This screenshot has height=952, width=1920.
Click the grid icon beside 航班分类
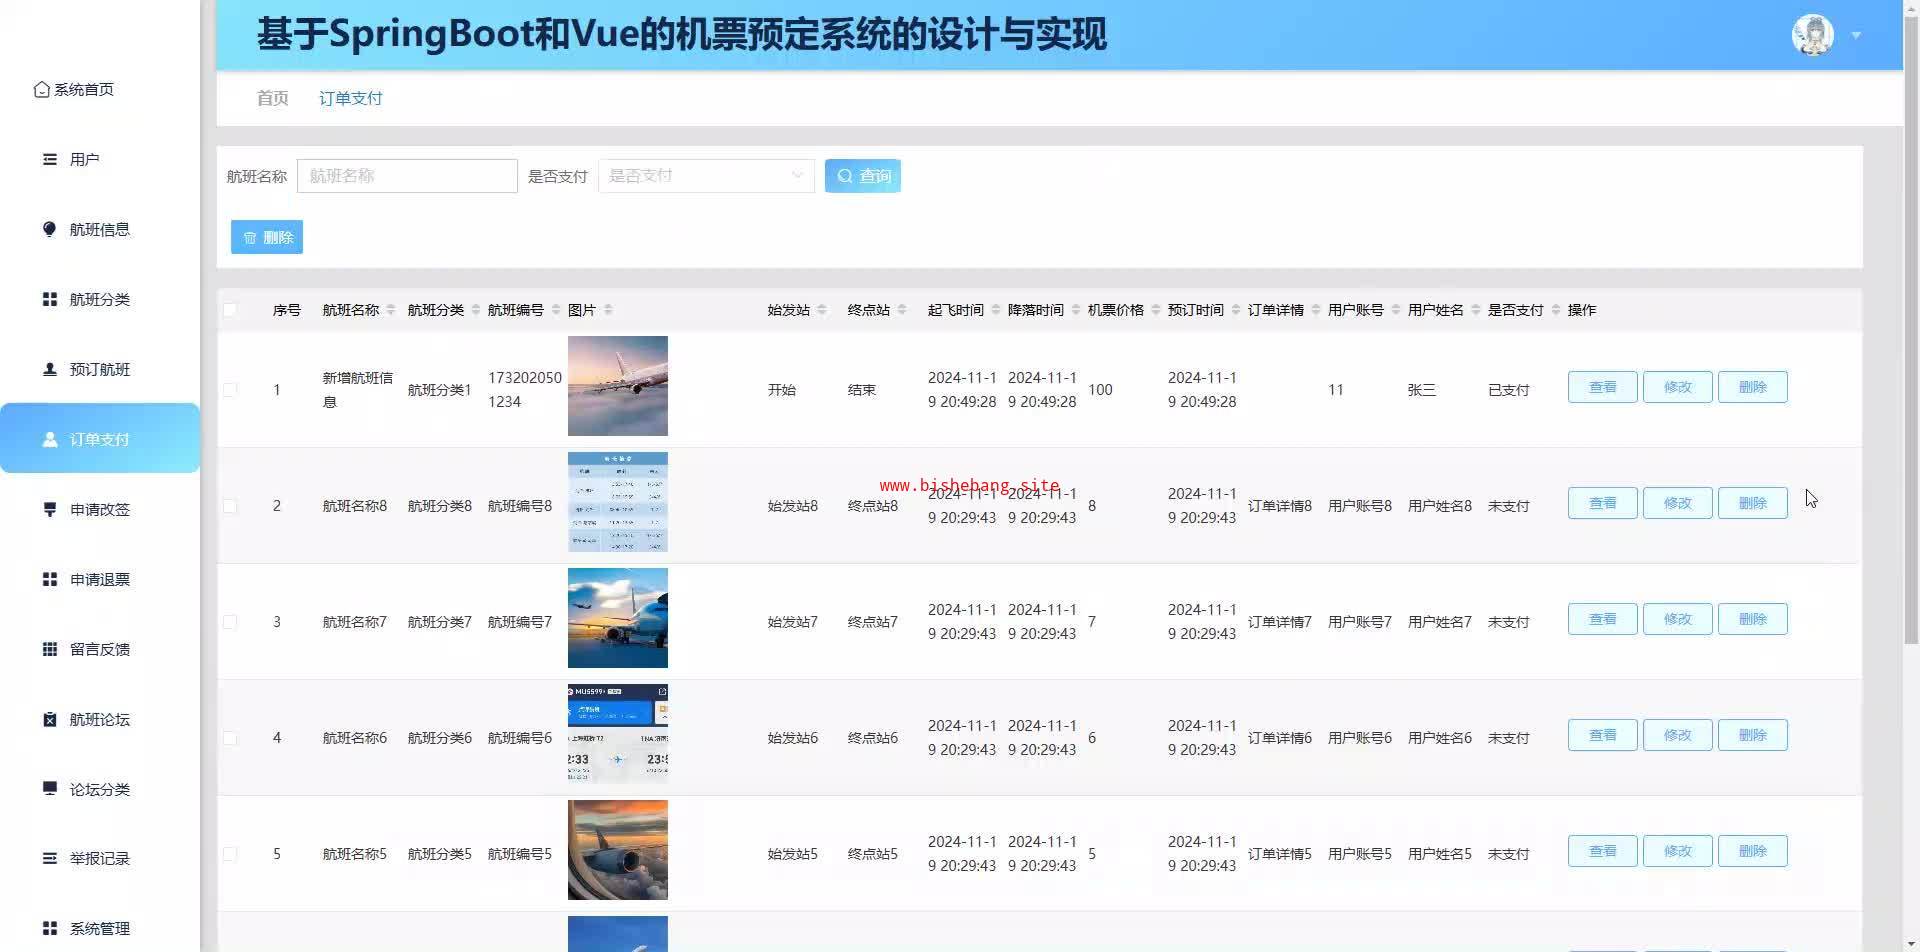pyautogui.click(x=50, y=300)
